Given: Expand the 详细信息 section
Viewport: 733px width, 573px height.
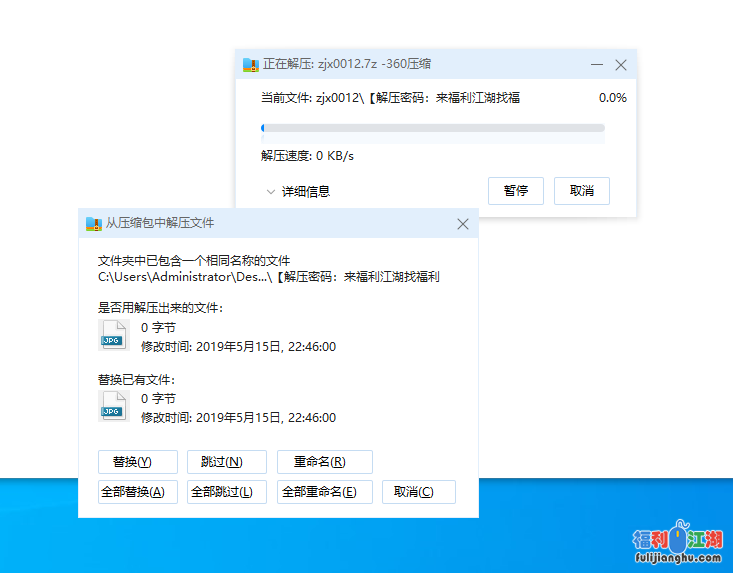Looking at the screenshot, I should coord(298,191).
